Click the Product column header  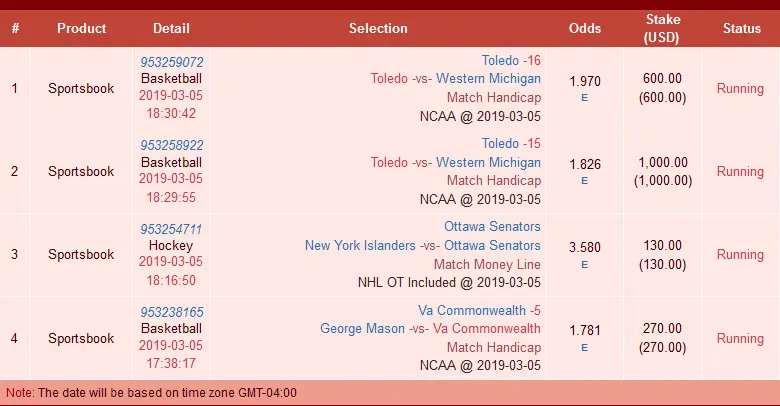click(x=81, y=28)
